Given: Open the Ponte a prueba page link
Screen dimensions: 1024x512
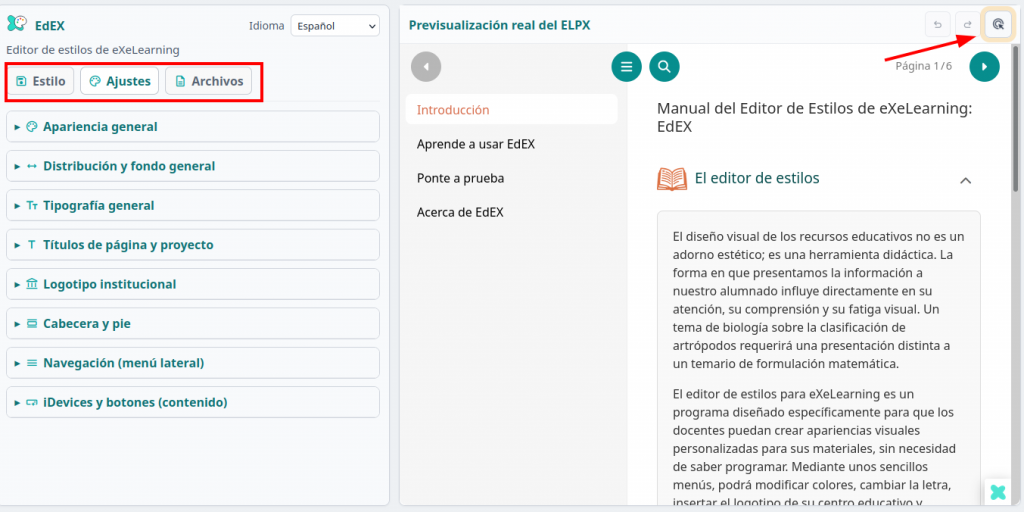Looking at the screenshot, I should 460,178.
